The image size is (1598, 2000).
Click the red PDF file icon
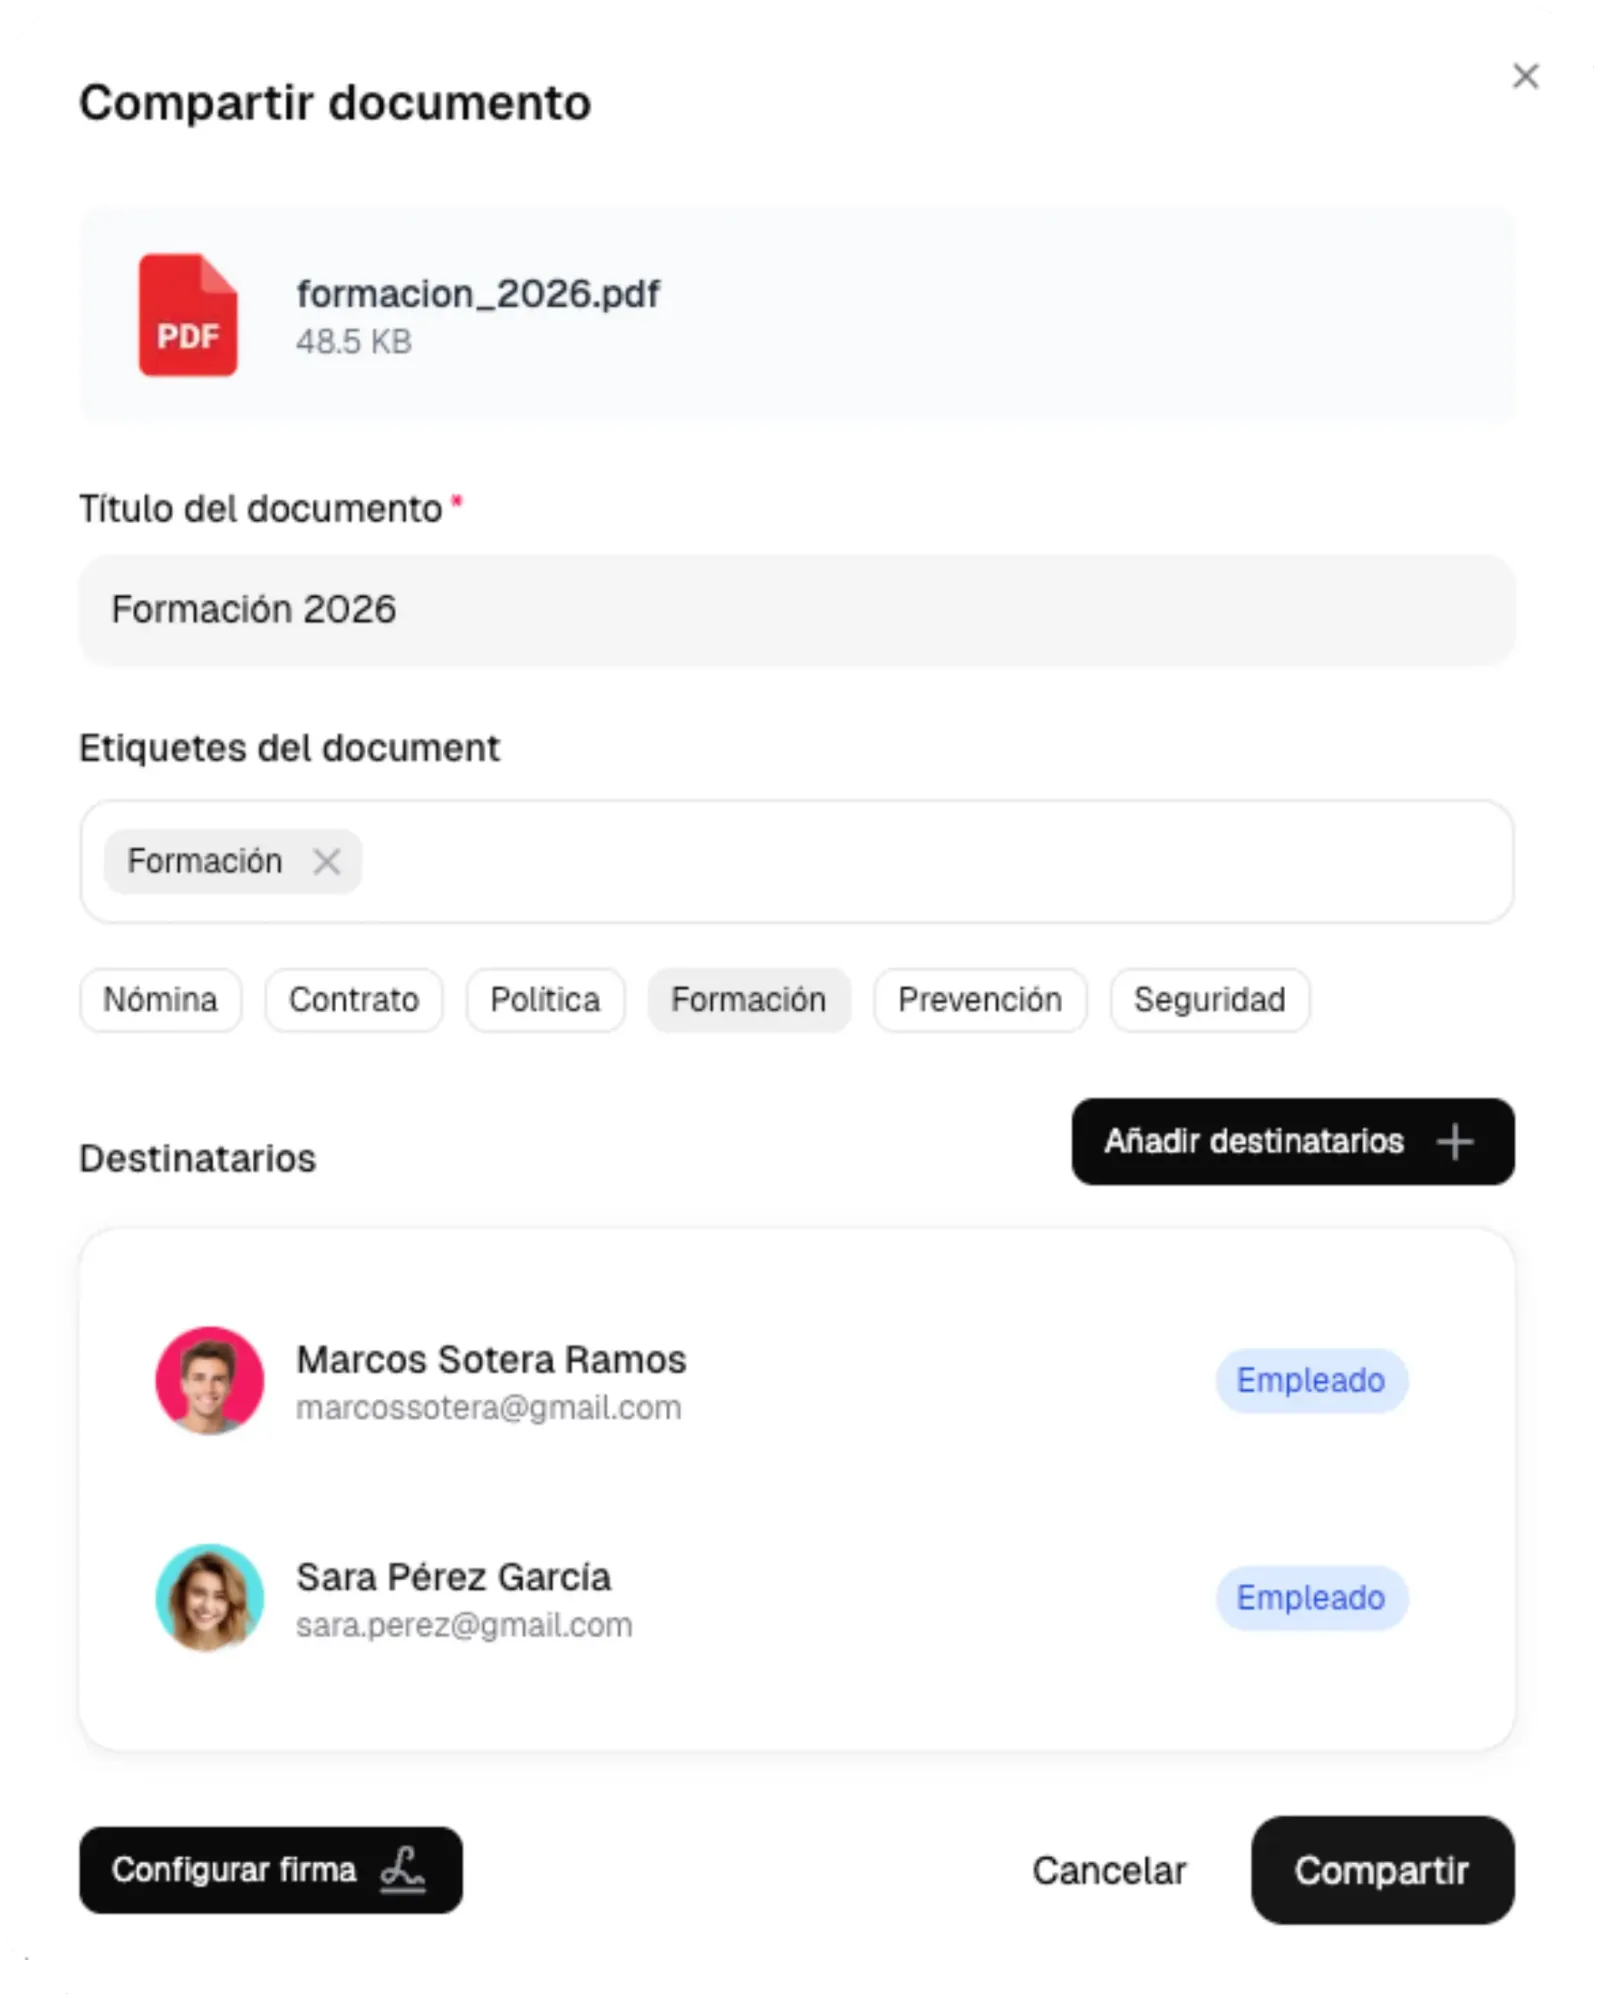pos(188,315)
